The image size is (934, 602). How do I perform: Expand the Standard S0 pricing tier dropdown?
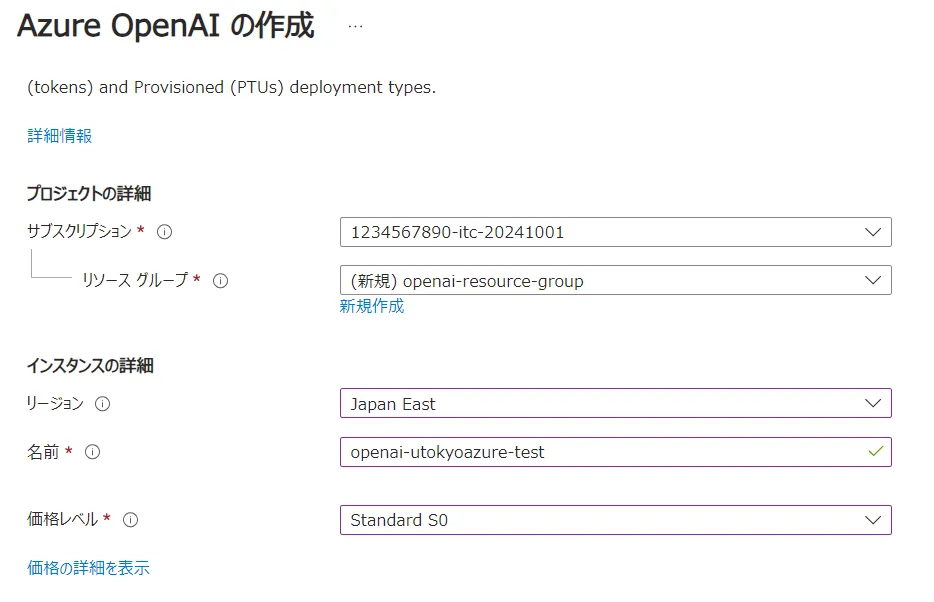pos(615,520)
